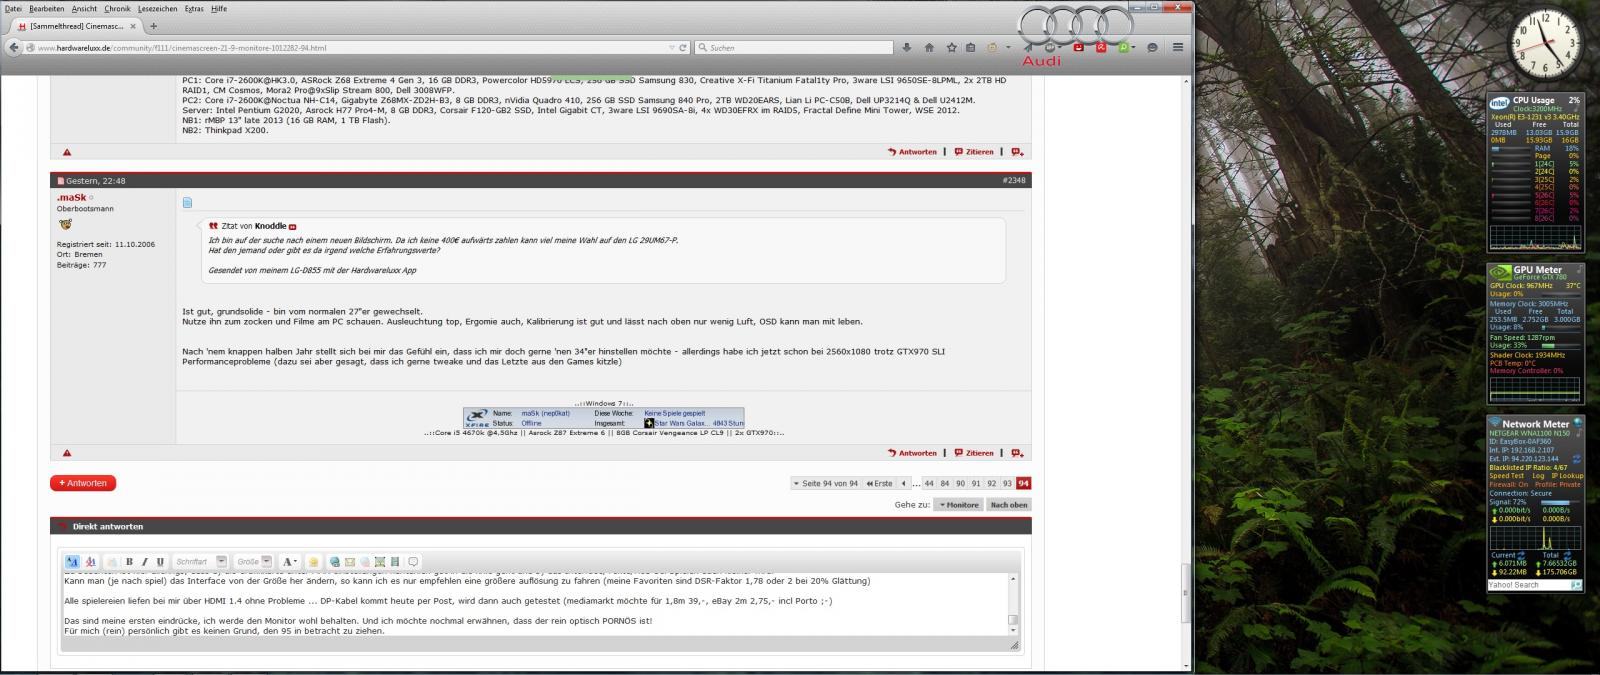The height and width of the screenshot is (675, 1600).
Task: Click the red + Antworten button
Action: 83,483
